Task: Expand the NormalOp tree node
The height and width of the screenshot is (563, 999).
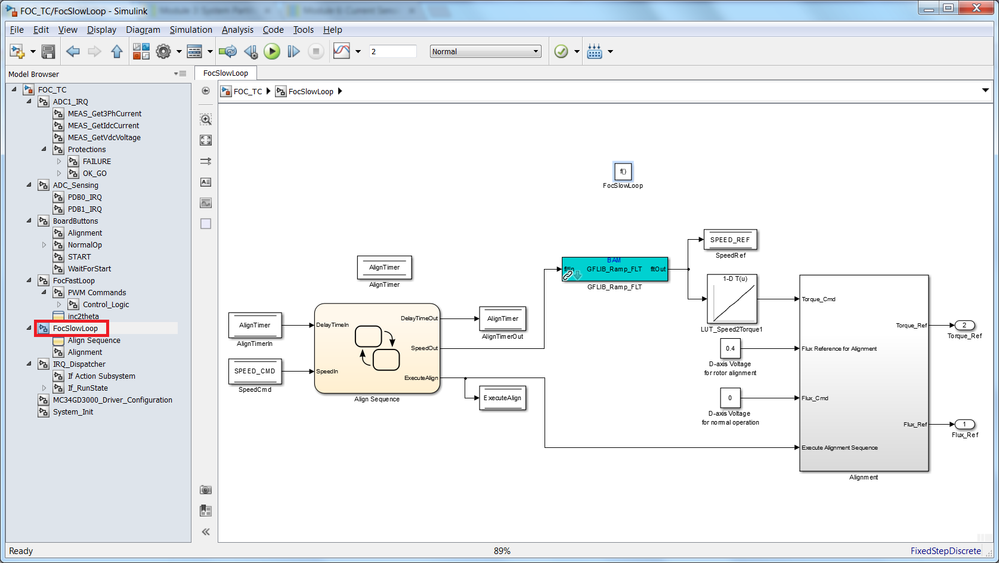Action: [x=44, y=245]
